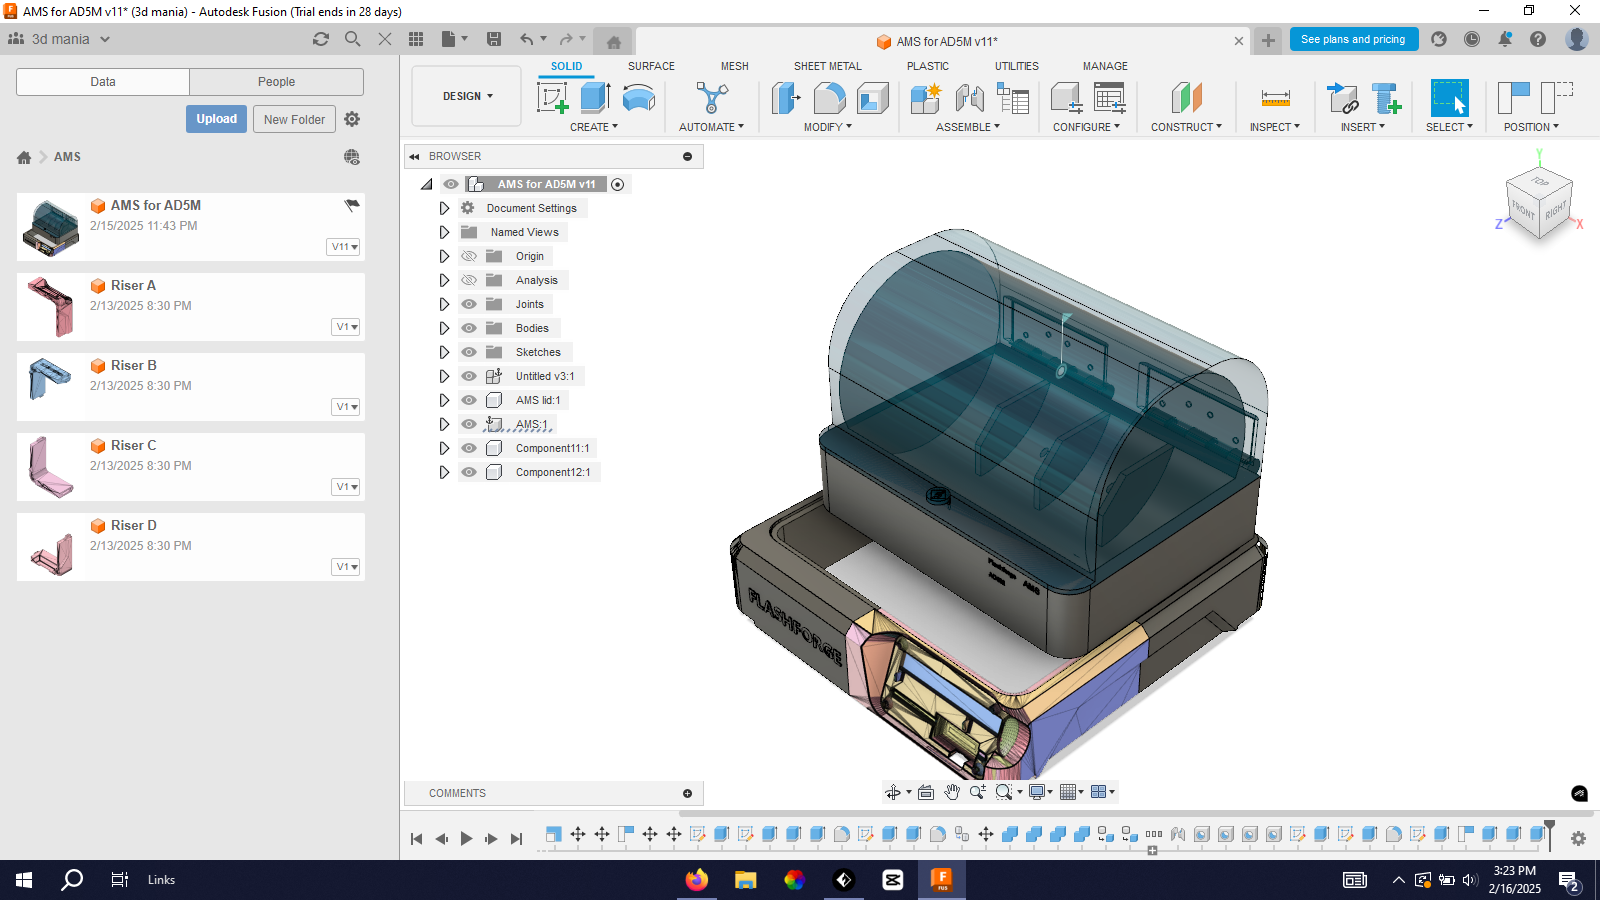Click the Save icon

[494, 39]
